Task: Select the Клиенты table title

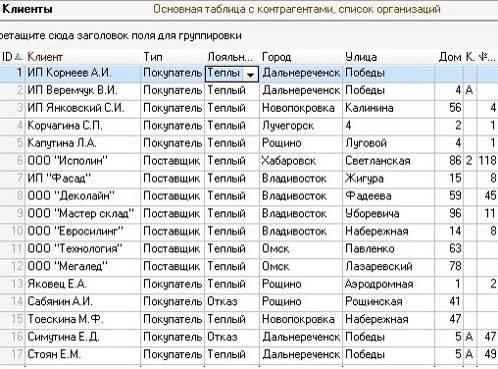Action: coord(27,9)
